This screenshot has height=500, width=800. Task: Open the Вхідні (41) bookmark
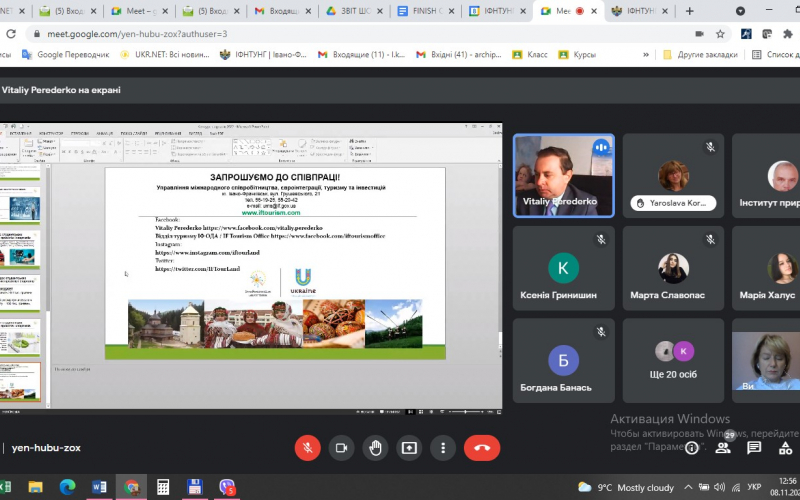(x=459, y=55)
